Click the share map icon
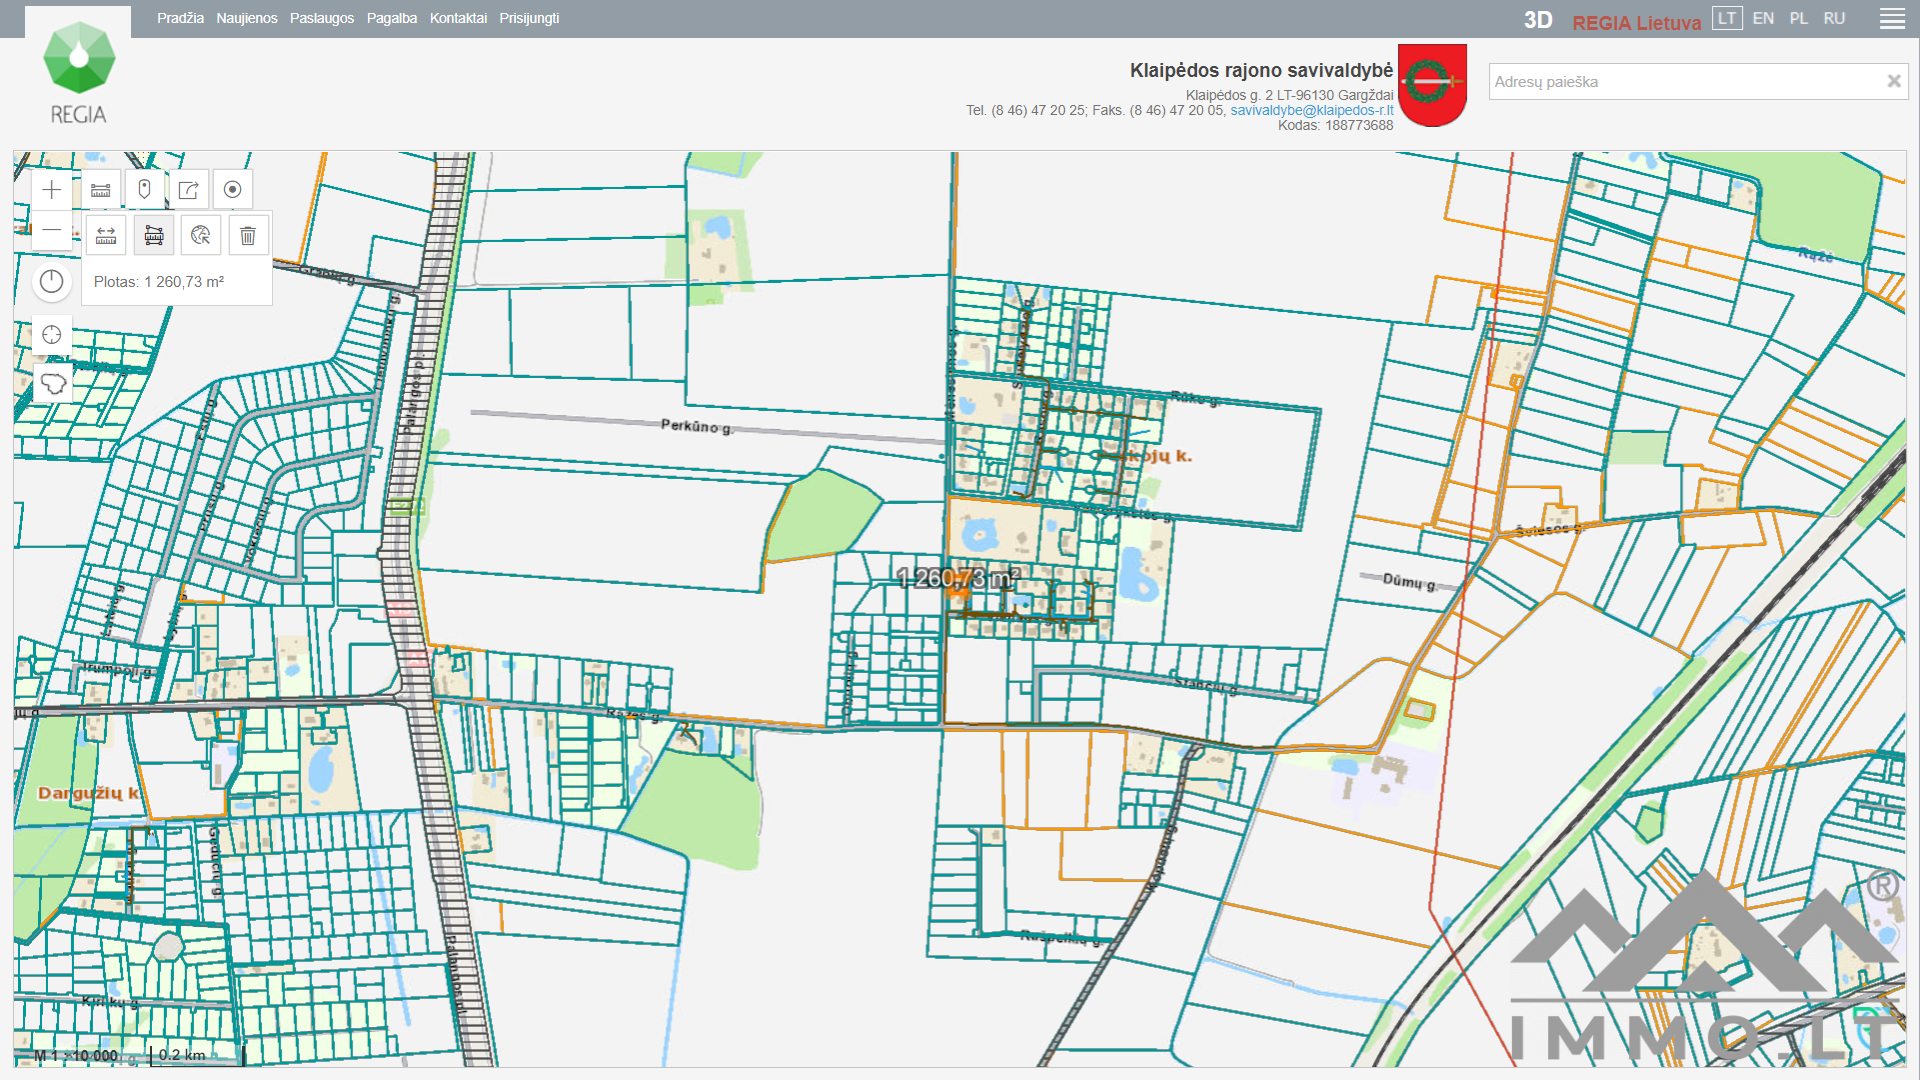The image size is (1920, 1080). [188, 190]
